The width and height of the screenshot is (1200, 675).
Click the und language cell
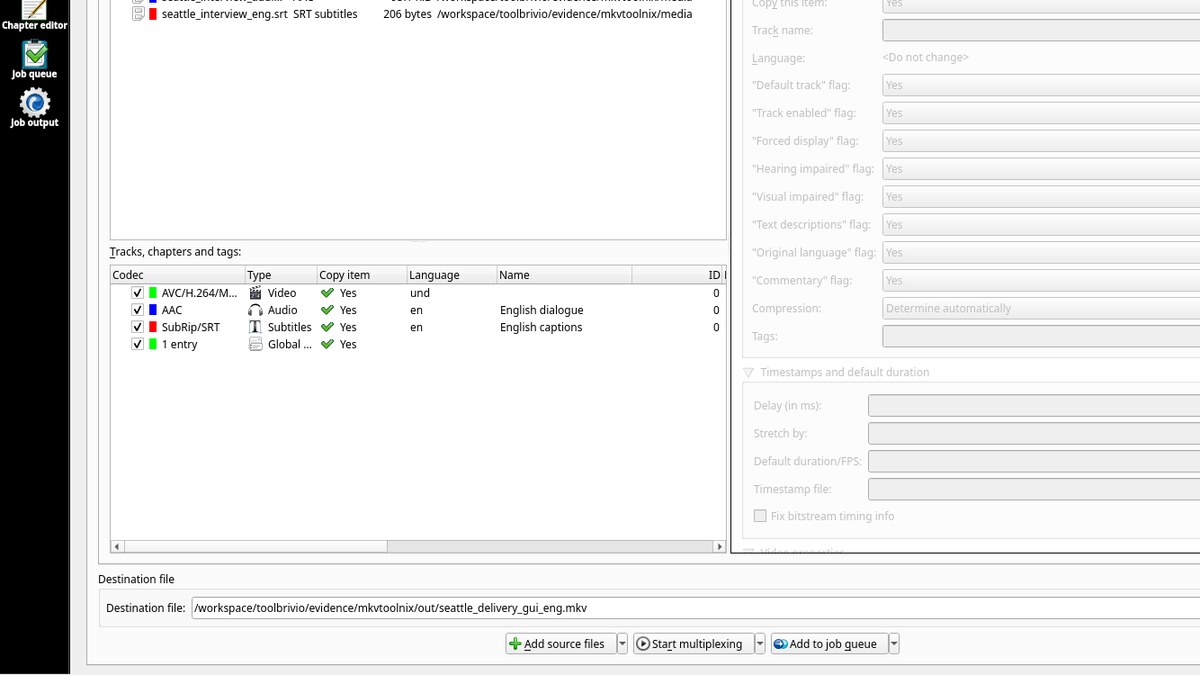click(x=420, y=293)
